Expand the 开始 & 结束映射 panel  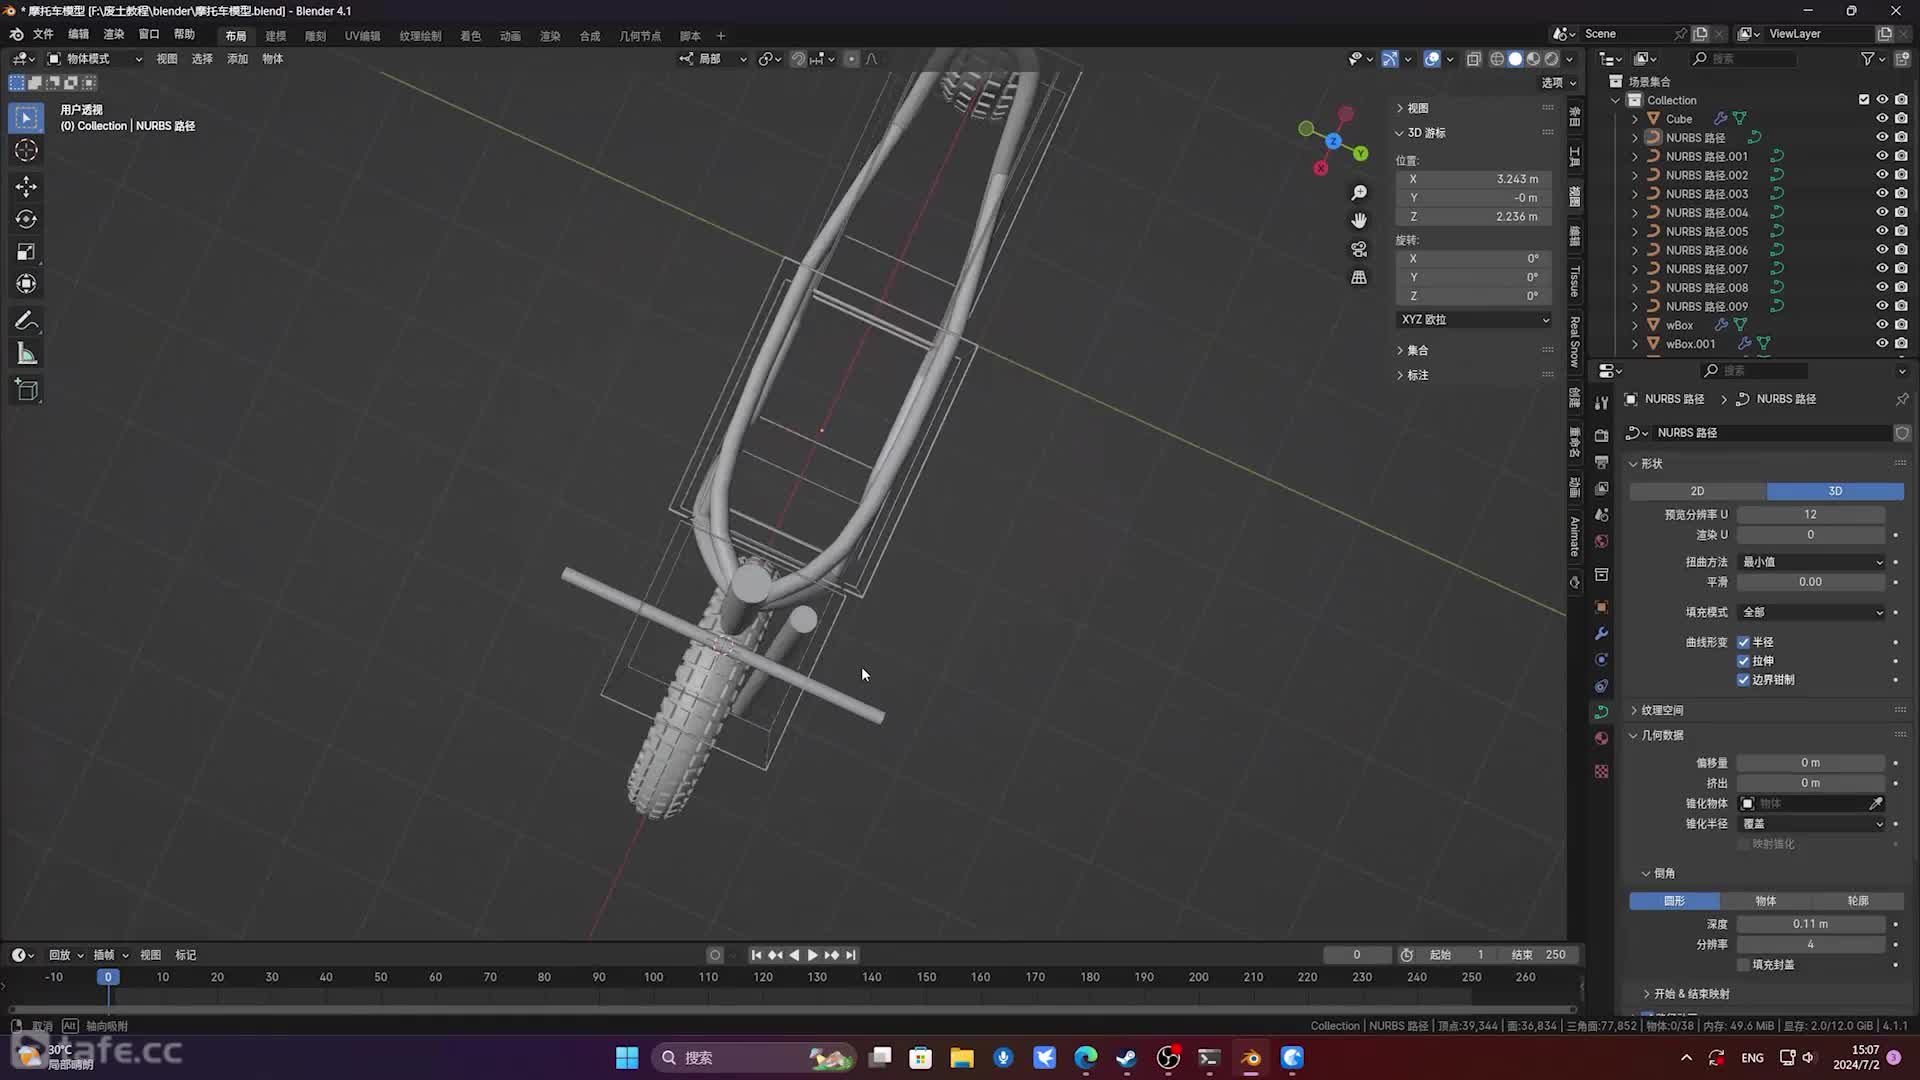[1691, 994]
